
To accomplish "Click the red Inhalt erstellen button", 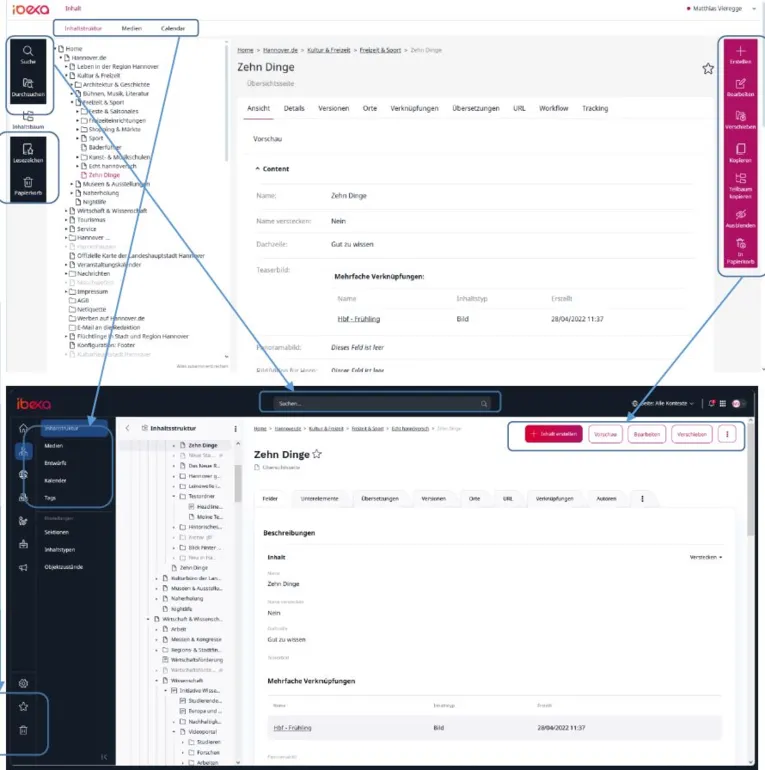I will pos(553,434).
